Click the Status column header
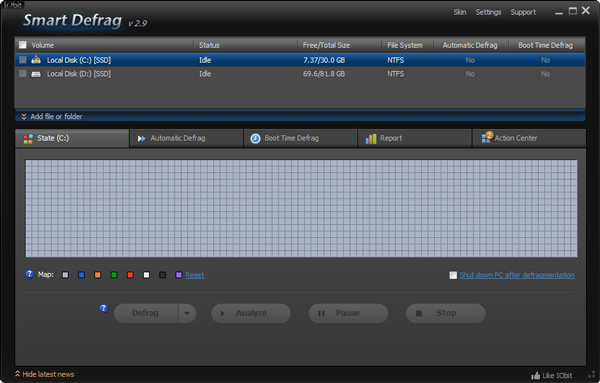 [x=246, y=45]
